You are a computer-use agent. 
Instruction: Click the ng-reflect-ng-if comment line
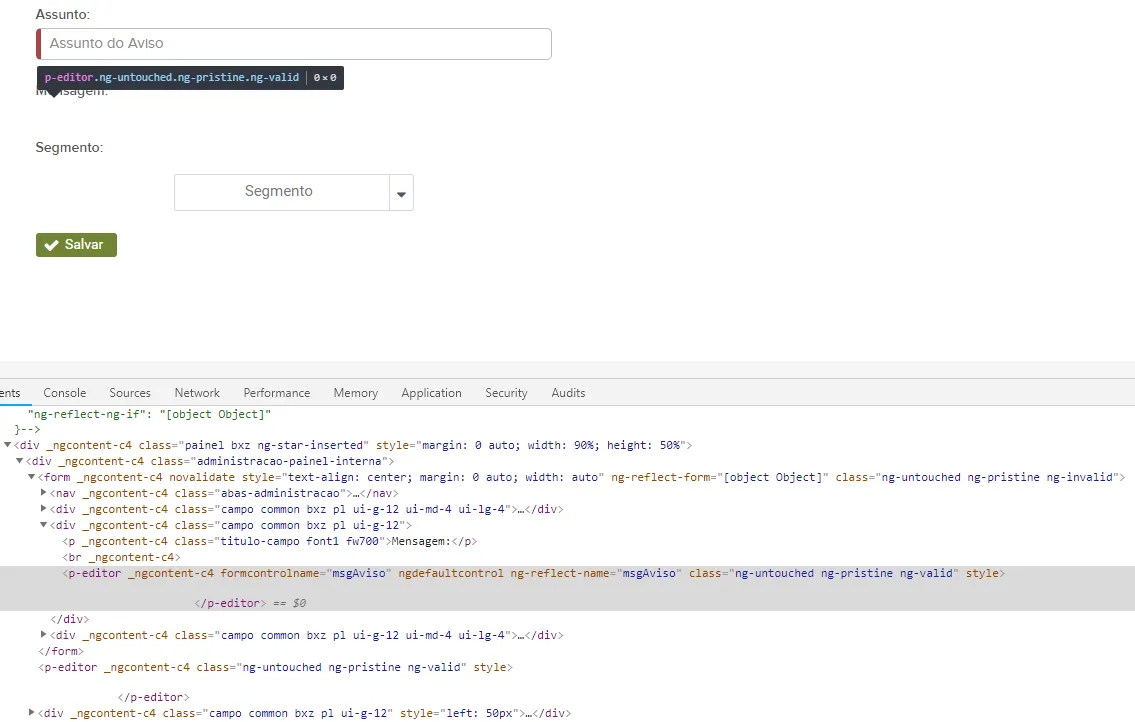149,414
